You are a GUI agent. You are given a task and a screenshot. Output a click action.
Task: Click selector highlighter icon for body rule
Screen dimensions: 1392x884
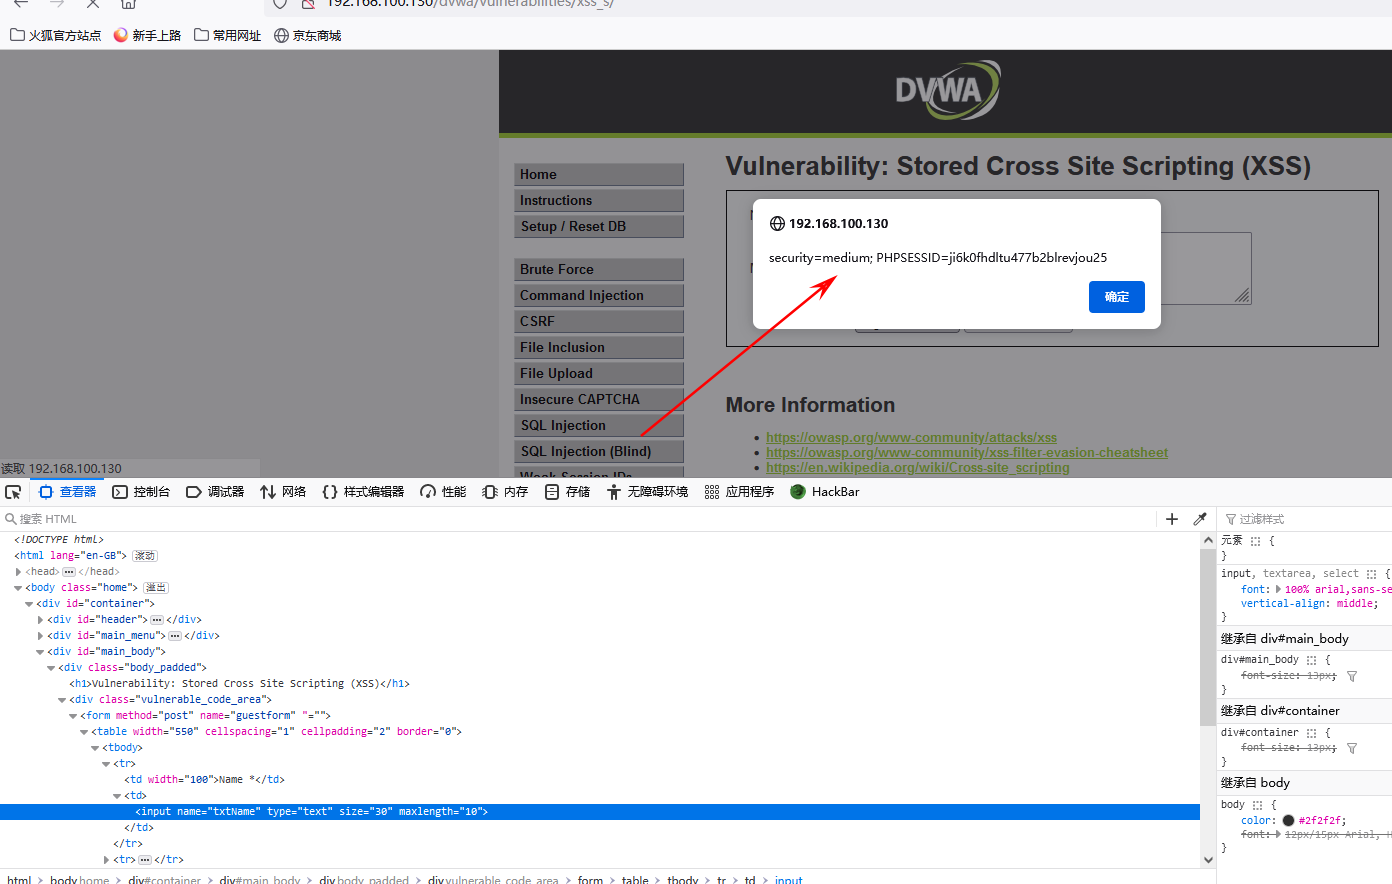1258,805
